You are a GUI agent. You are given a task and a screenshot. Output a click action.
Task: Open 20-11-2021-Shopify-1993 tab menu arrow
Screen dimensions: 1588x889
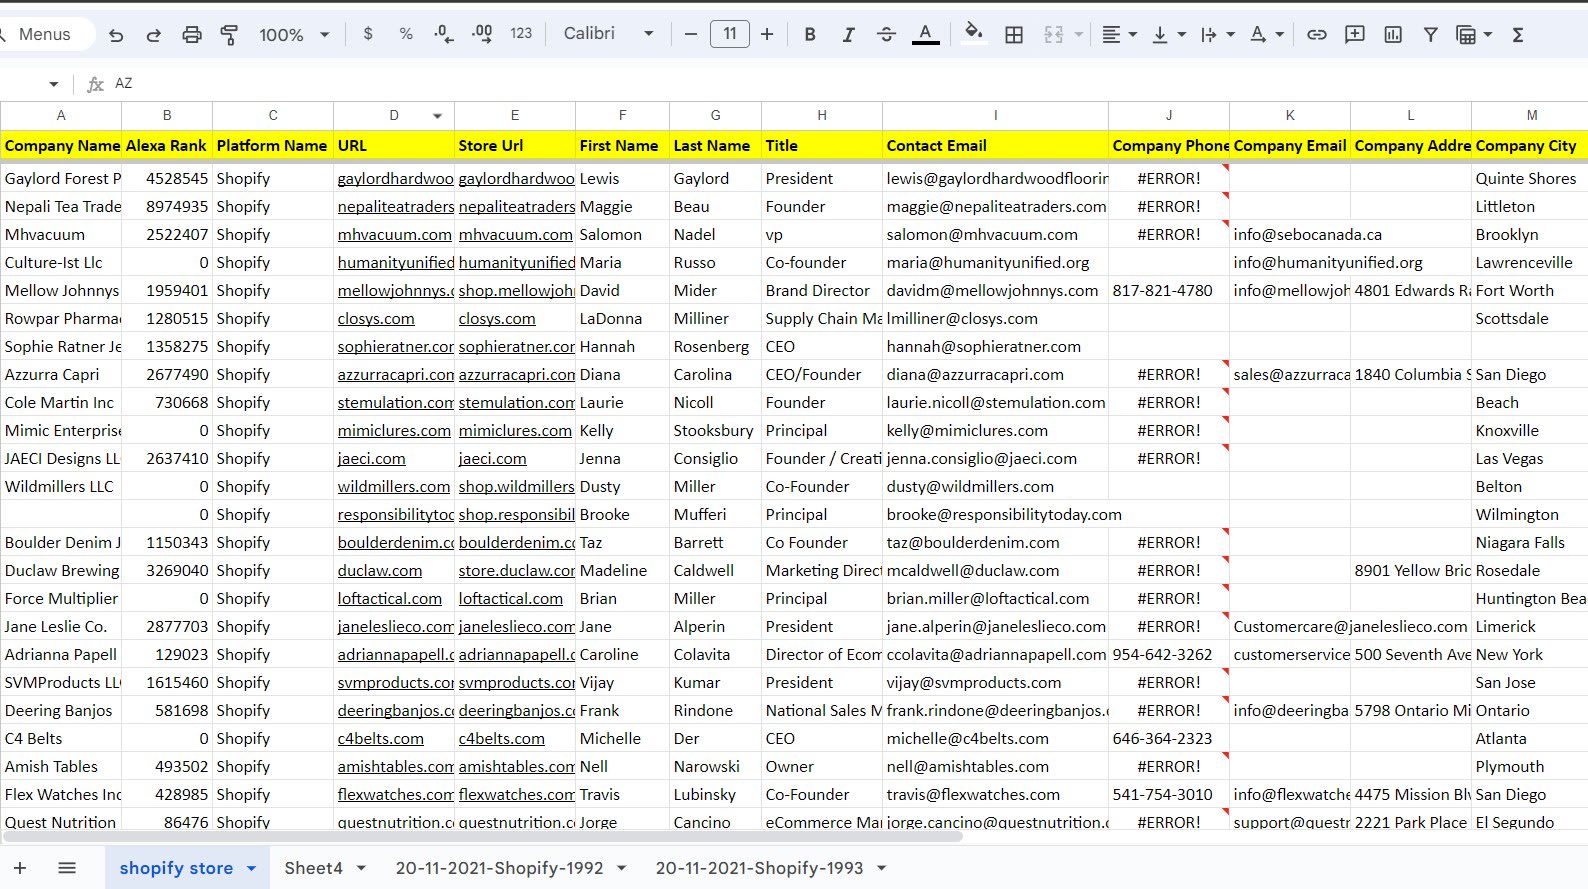(x=882, y=868)
